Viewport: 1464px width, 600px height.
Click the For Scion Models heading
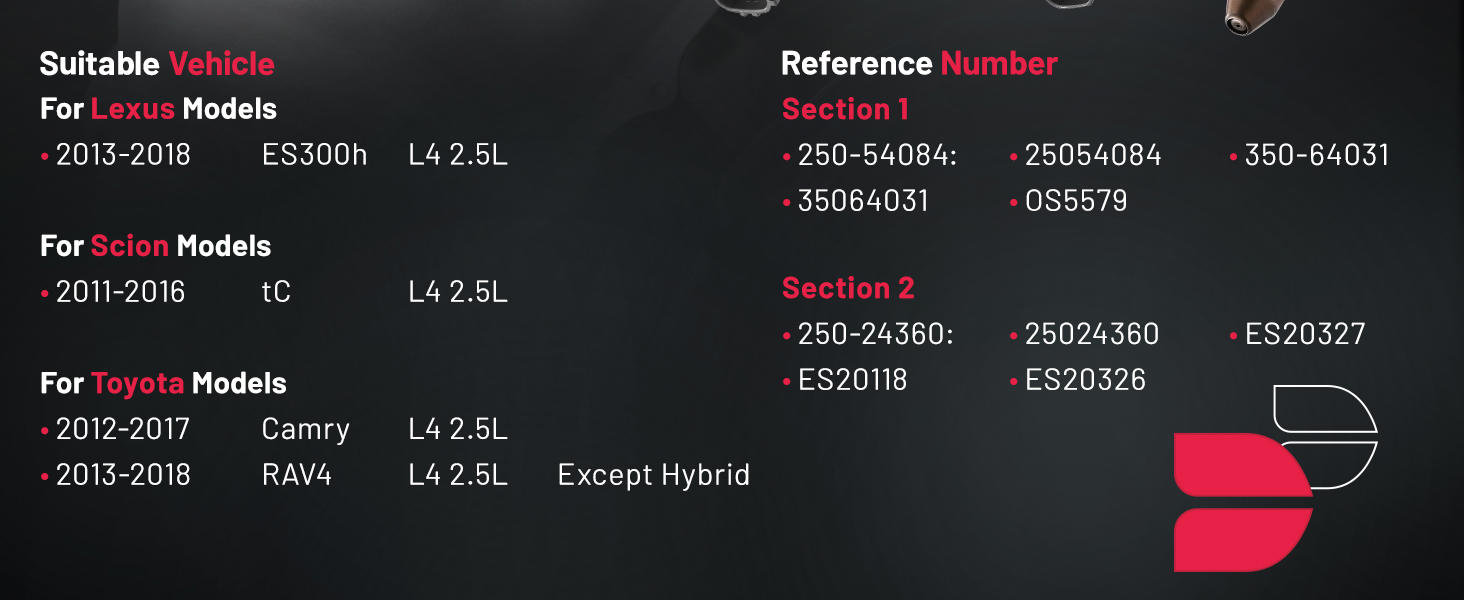click(155, 246)
